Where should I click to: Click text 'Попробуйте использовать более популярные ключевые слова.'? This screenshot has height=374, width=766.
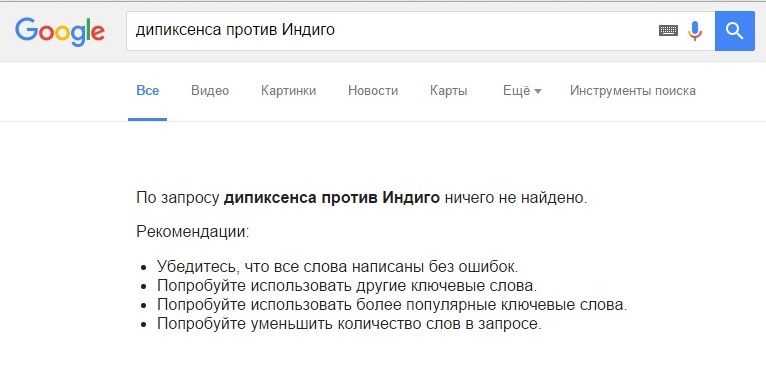[x=392, y=305]
